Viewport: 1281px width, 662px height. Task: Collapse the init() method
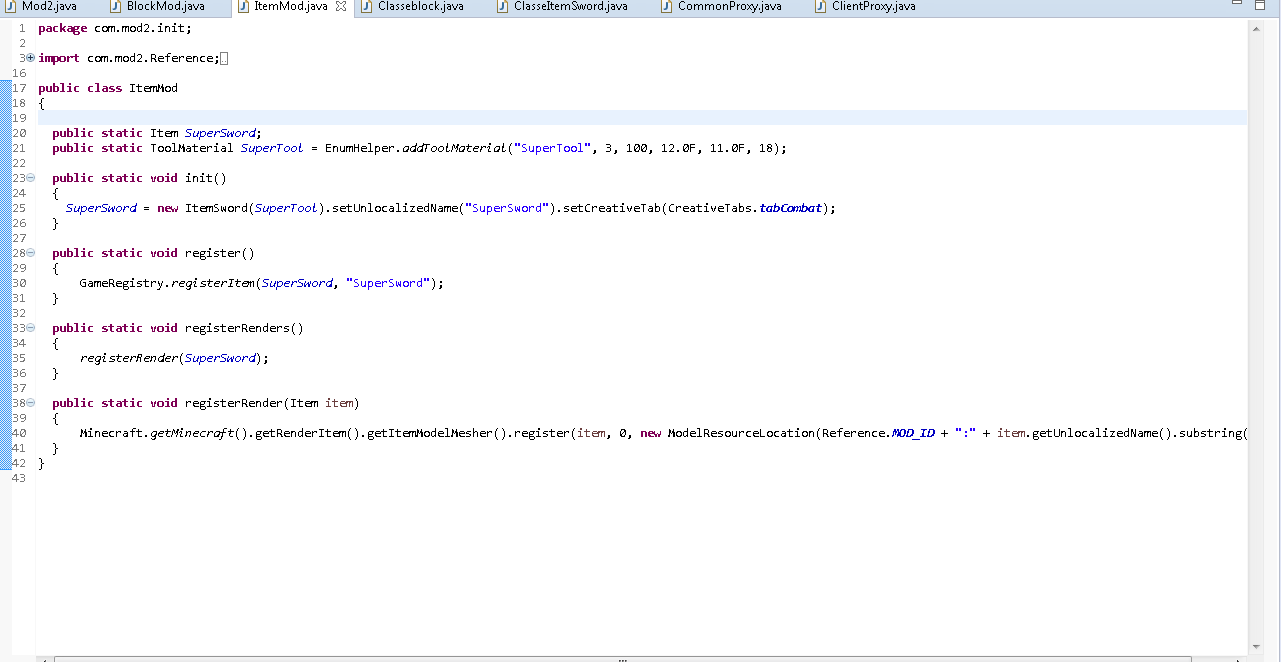31,178
